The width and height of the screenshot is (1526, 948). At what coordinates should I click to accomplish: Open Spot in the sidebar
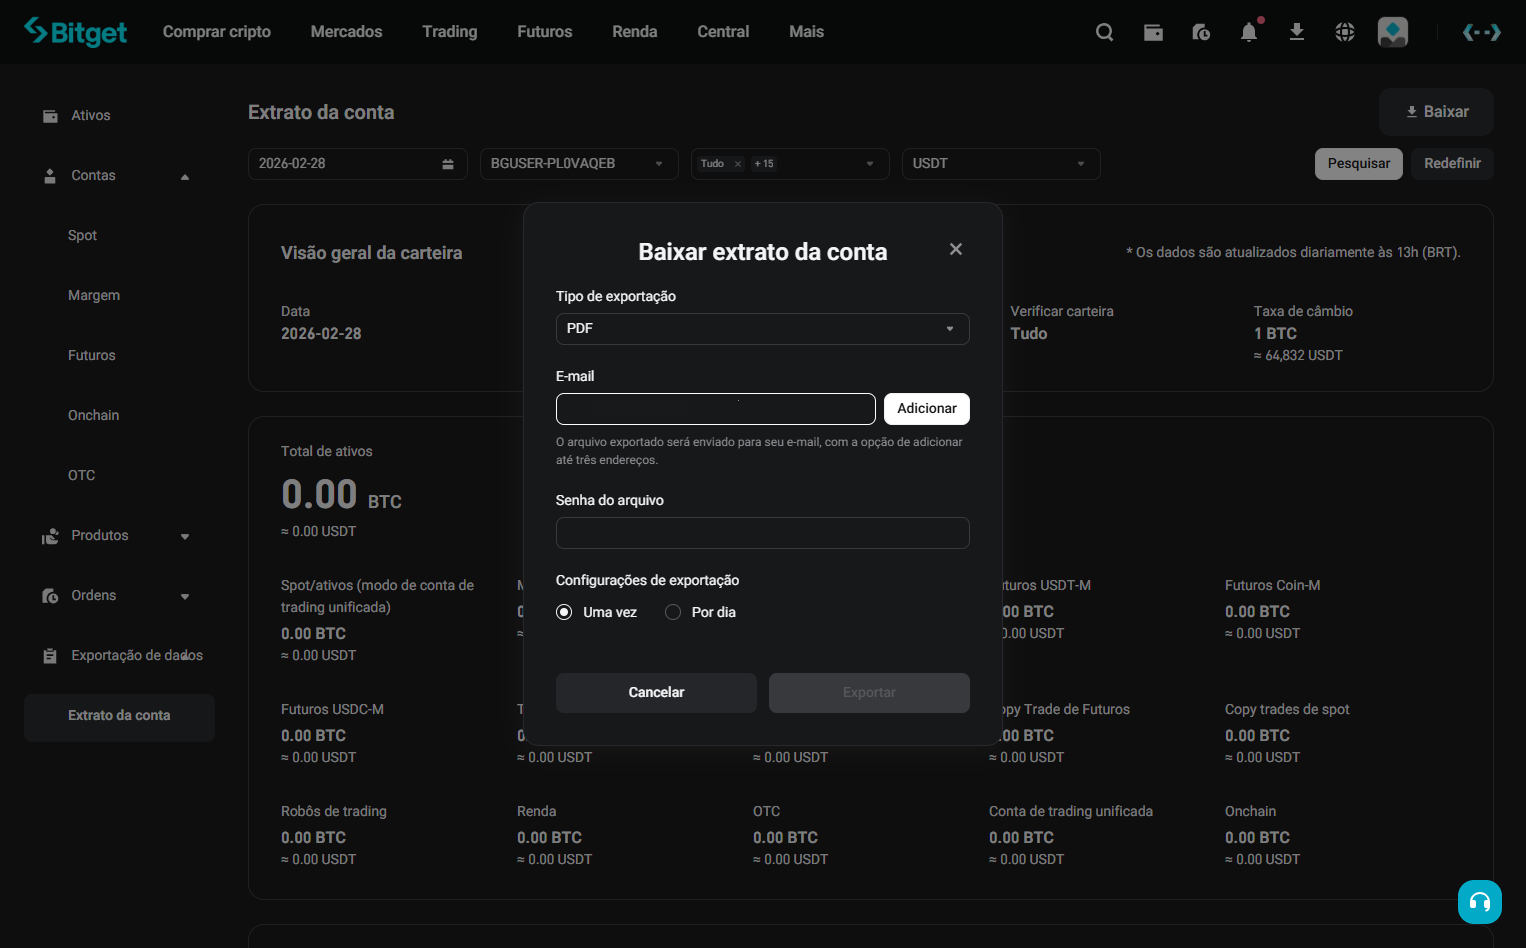point(82,236)
